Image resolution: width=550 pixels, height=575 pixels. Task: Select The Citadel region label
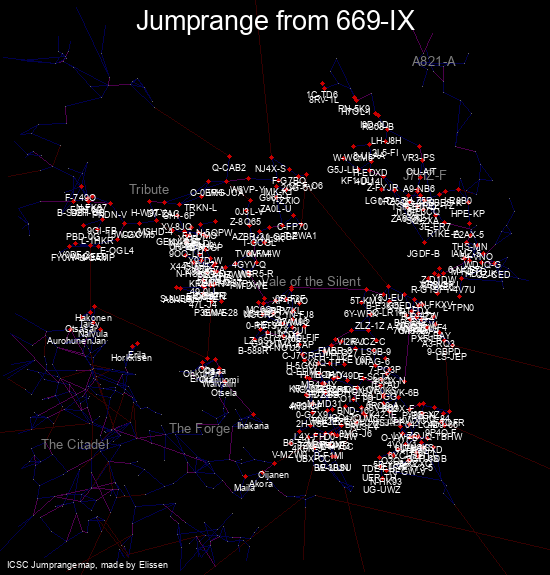pos(75,444)
